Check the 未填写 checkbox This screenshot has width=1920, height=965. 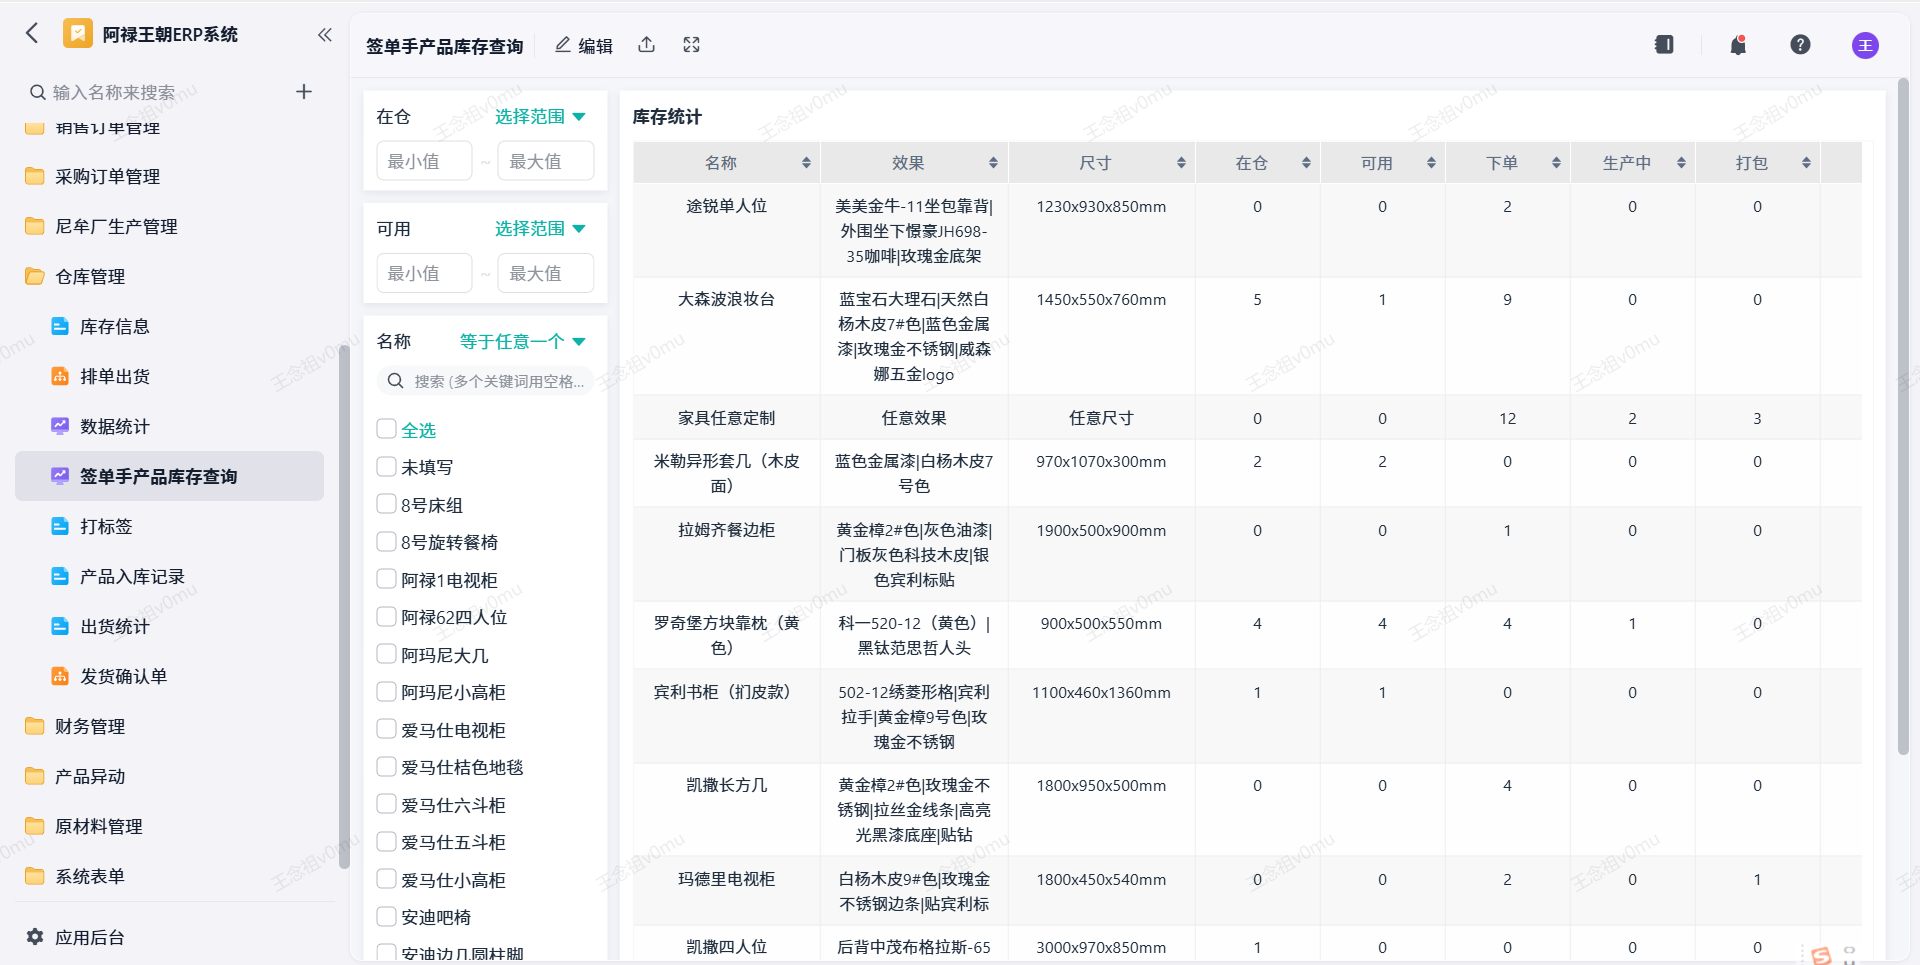pos(386,467)
